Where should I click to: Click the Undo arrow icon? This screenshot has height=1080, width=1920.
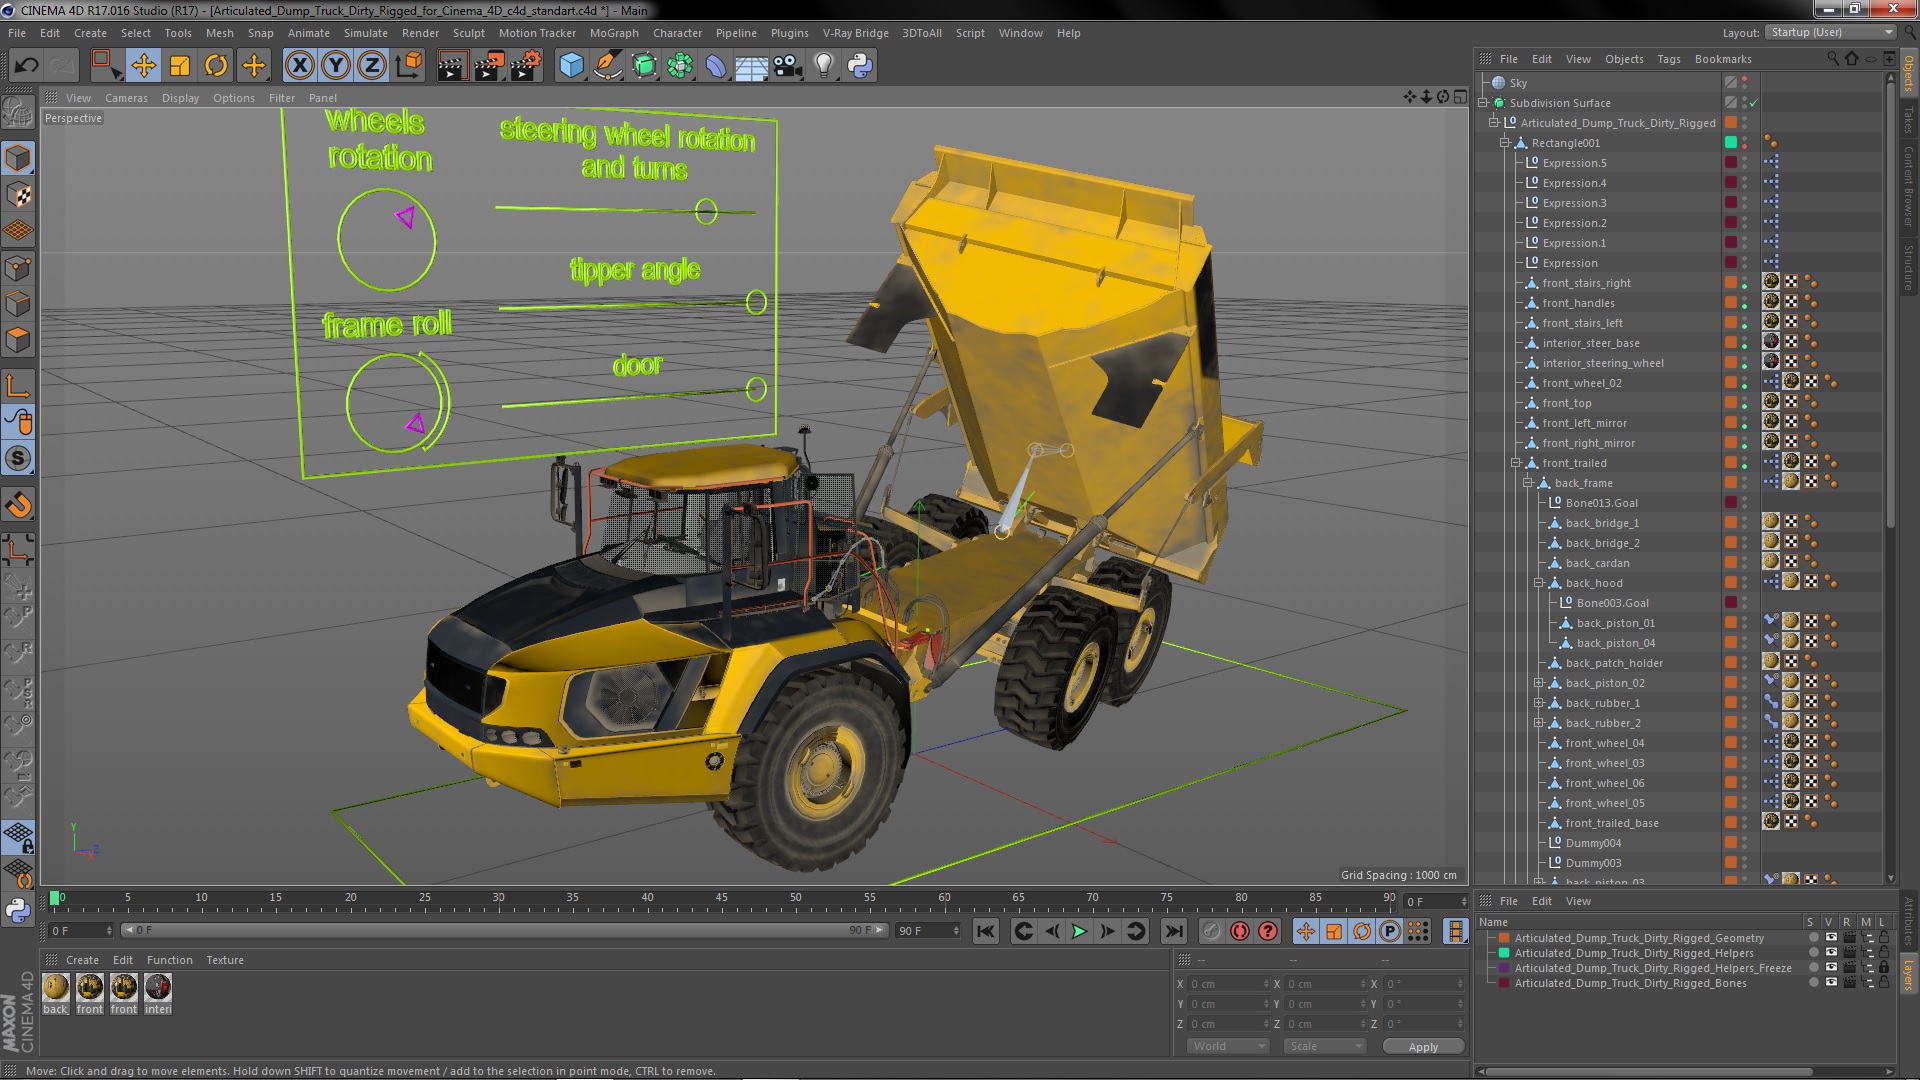pyautogui.click(x=26, y=66)
